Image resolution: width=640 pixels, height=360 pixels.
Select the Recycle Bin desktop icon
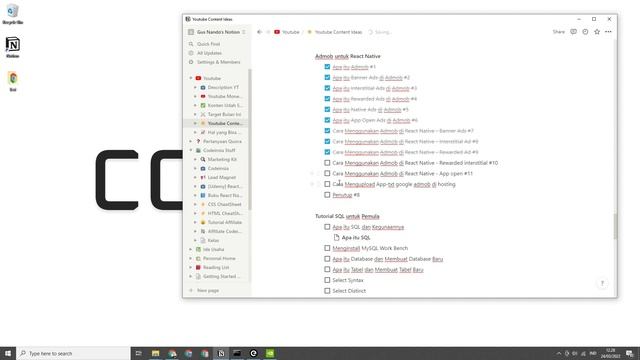[x=13, y=14]
